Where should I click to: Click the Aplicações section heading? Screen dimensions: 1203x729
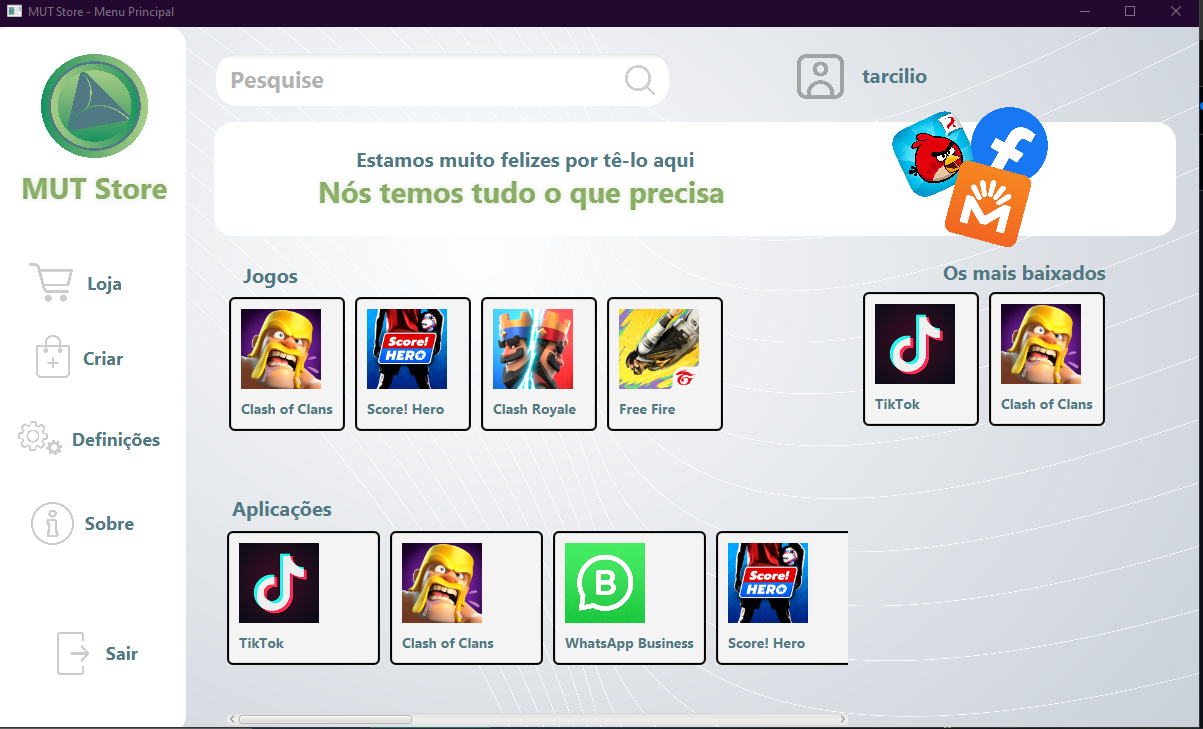point(282,509)
